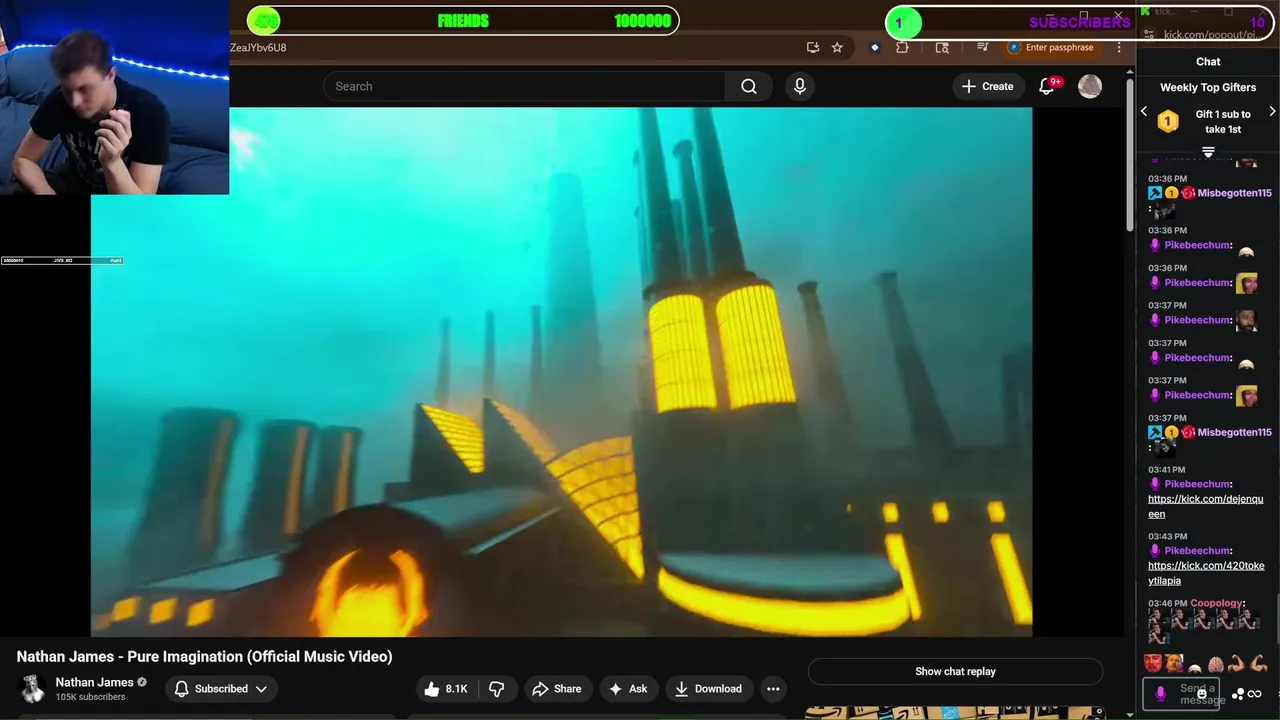The height and width of the screenshot is (720, 1280).
Task: Start voice search with the microphone icon
Action: [800, 86]
